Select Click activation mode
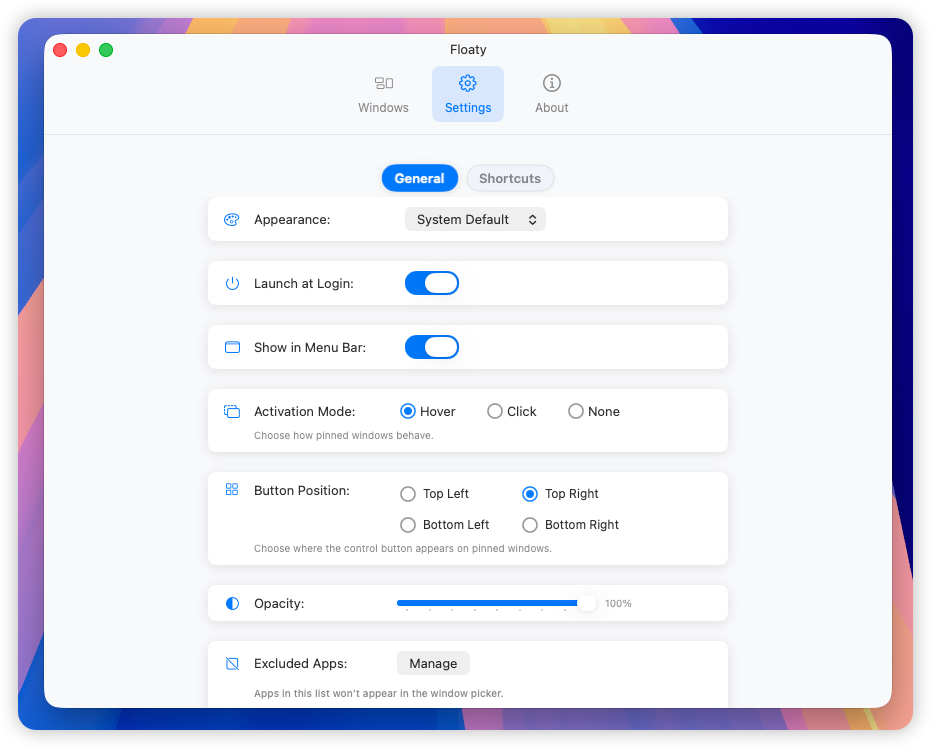 511,411
